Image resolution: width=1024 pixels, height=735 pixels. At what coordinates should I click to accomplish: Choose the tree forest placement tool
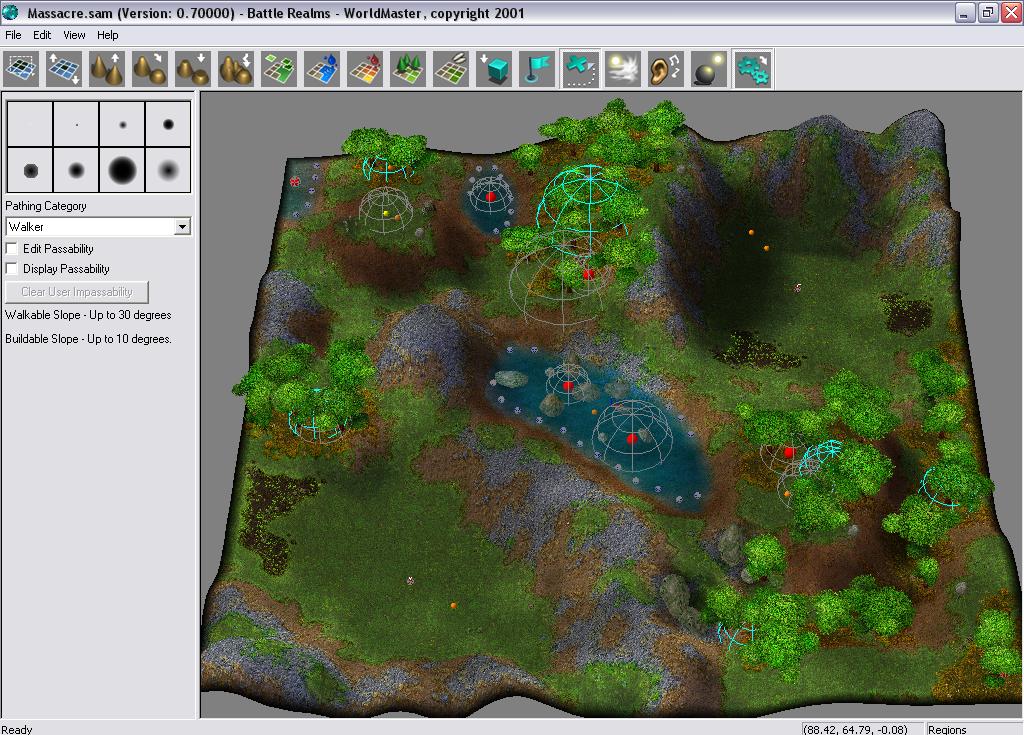408,69
